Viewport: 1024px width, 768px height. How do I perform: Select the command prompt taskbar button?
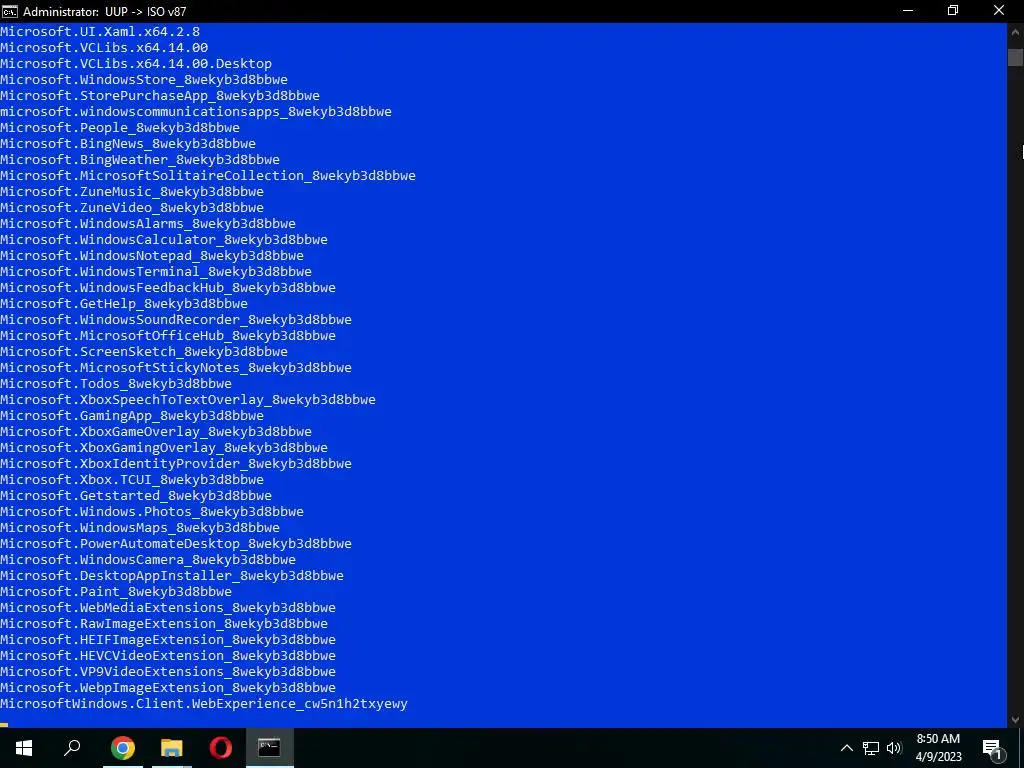pos(269,748)
